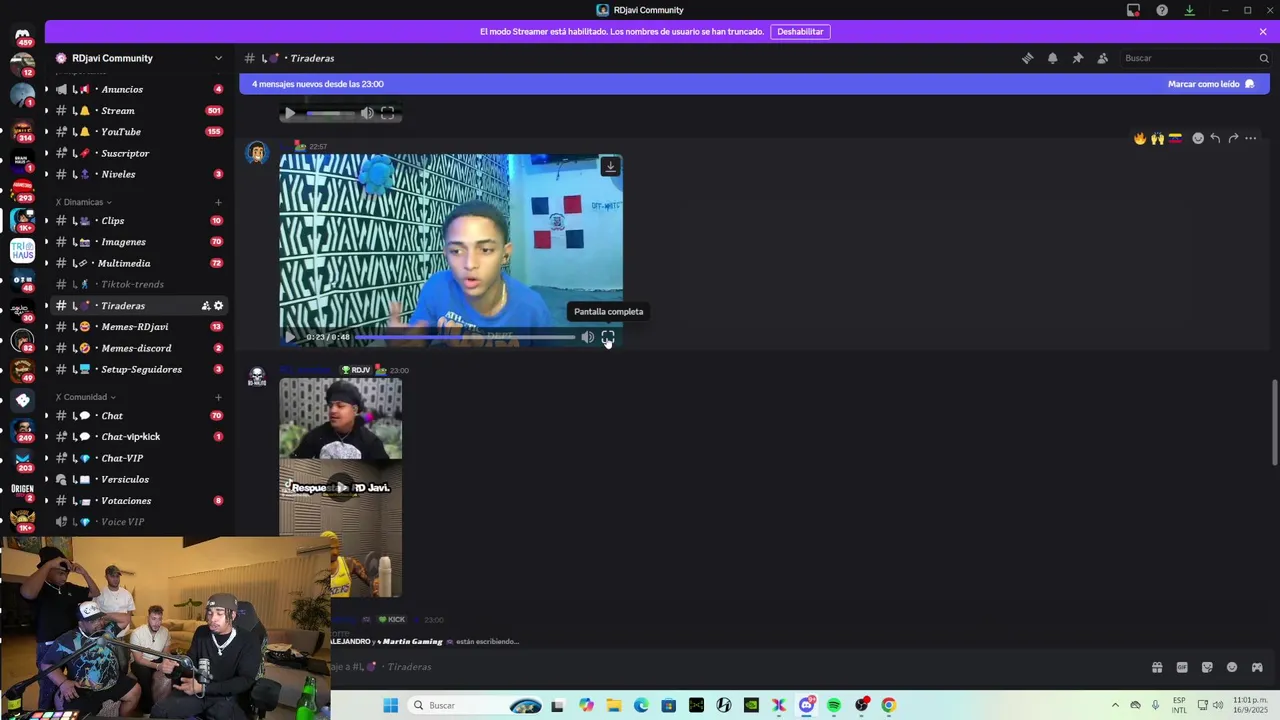Open the gift icon in message bar

tap(1157, 667)
